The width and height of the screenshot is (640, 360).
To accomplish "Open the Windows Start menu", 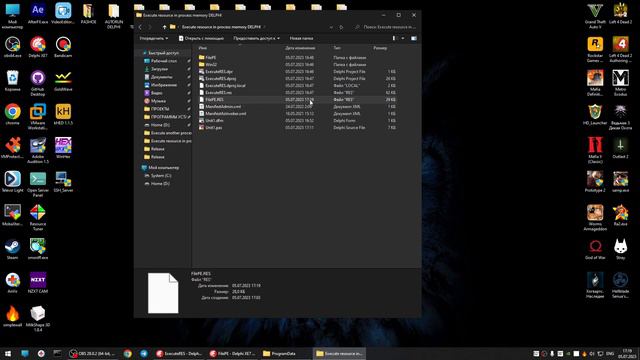I will [8, 353].
